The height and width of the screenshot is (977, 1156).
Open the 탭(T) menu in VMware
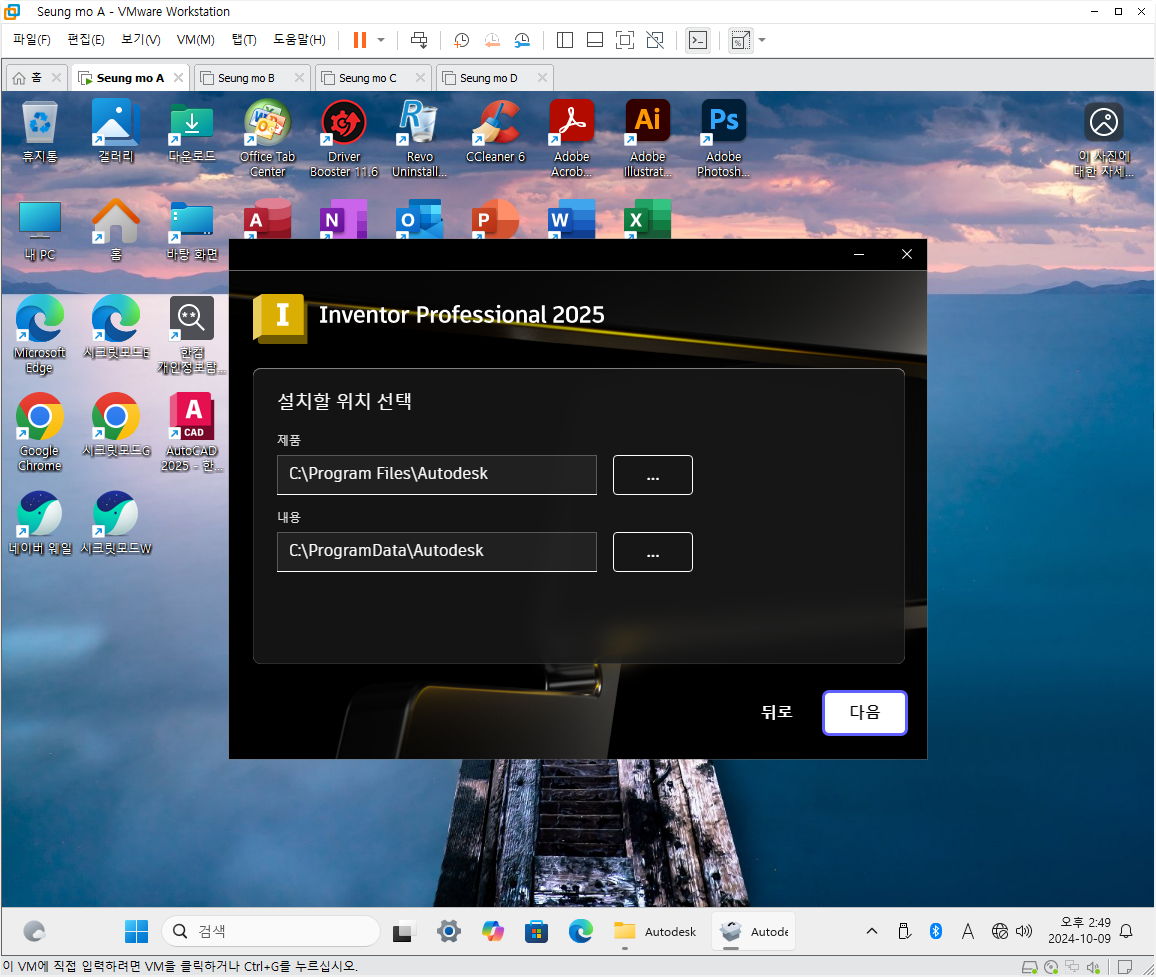point(244,40)
